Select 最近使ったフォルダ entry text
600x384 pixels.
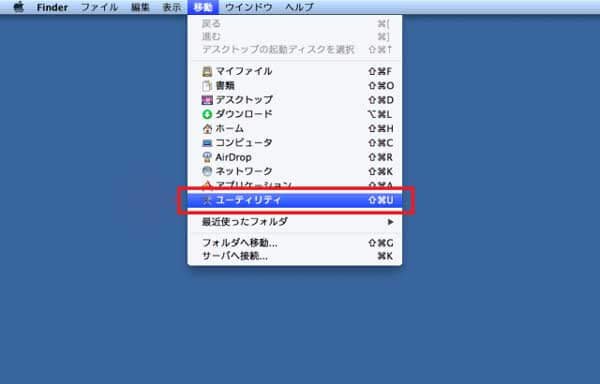(245, 221)
